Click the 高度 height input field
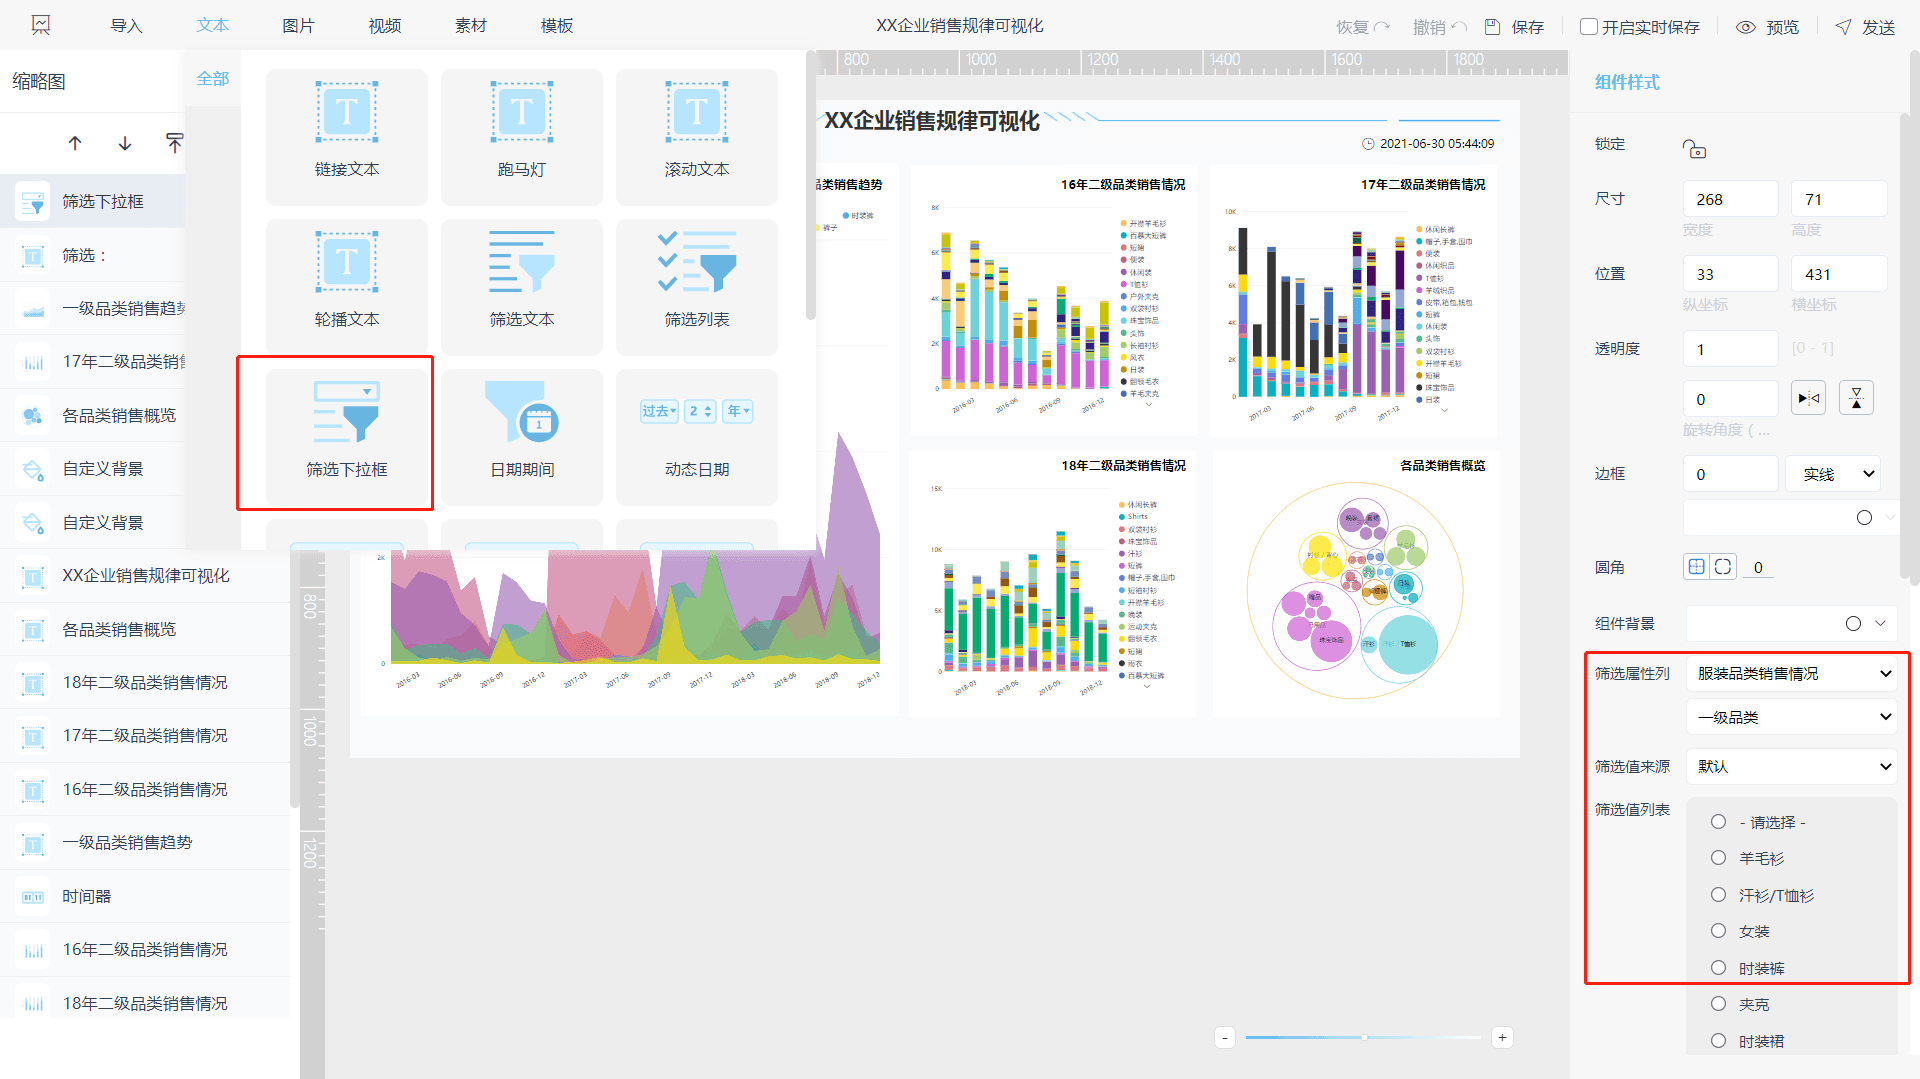1920x1079 pixels. pos(1839,199)
